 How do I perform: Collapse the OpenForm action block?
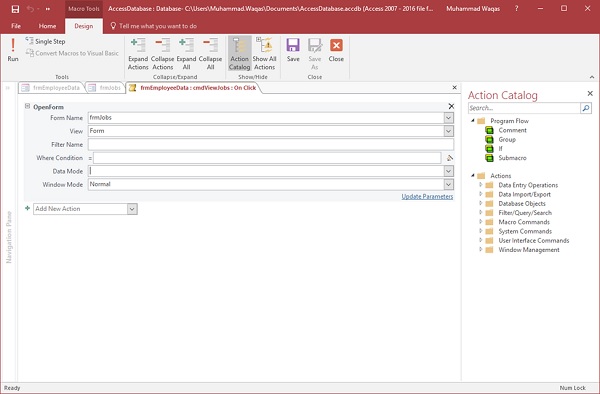[x=27, y=106]
